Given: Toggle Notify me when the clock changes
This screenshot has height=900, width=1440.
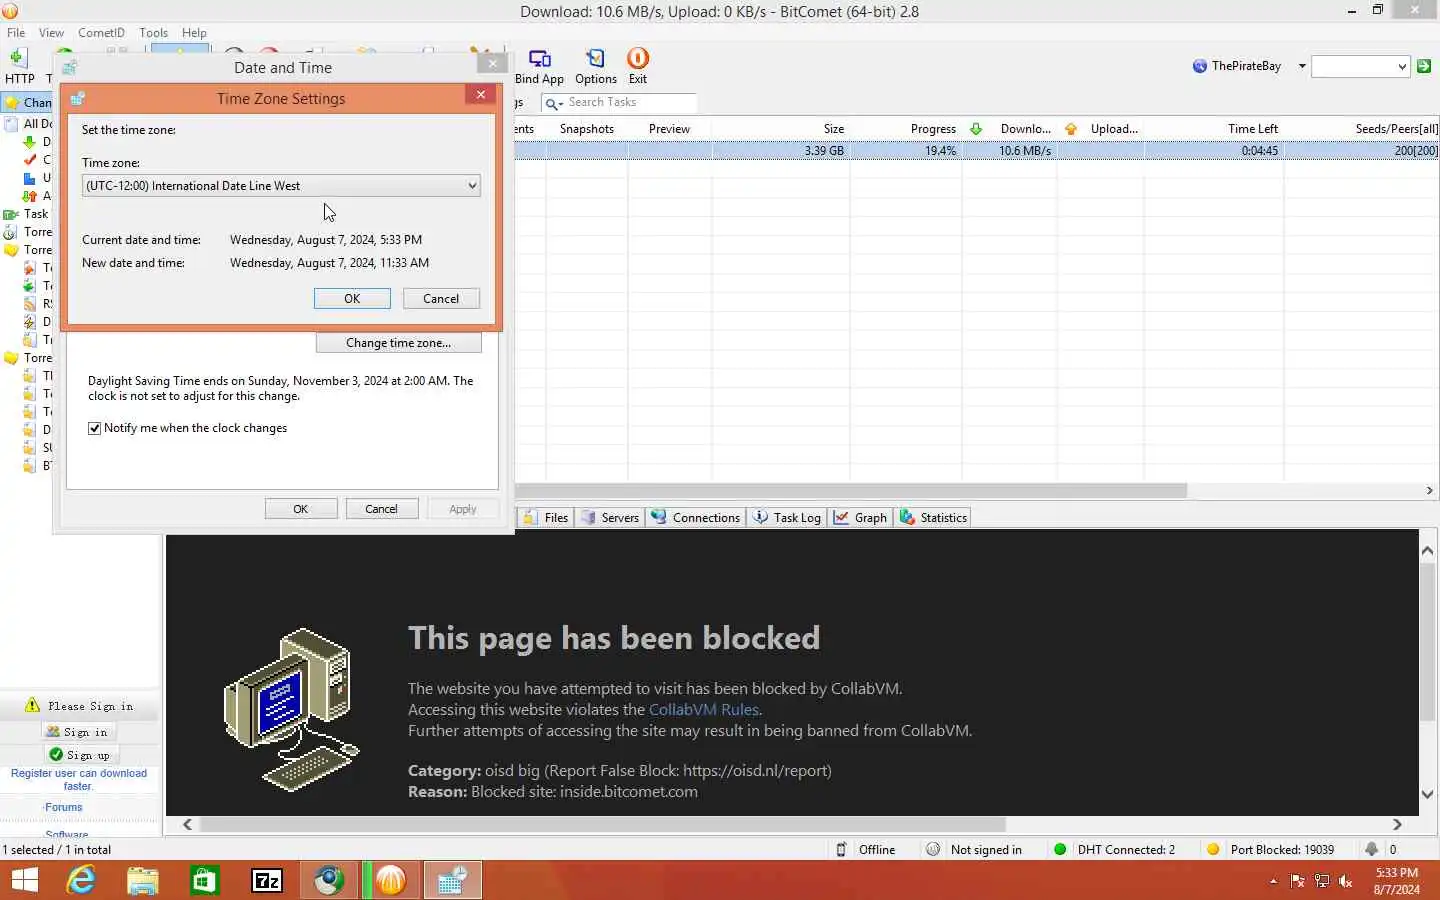Looking at the screenshot, I should coord(95,428).
